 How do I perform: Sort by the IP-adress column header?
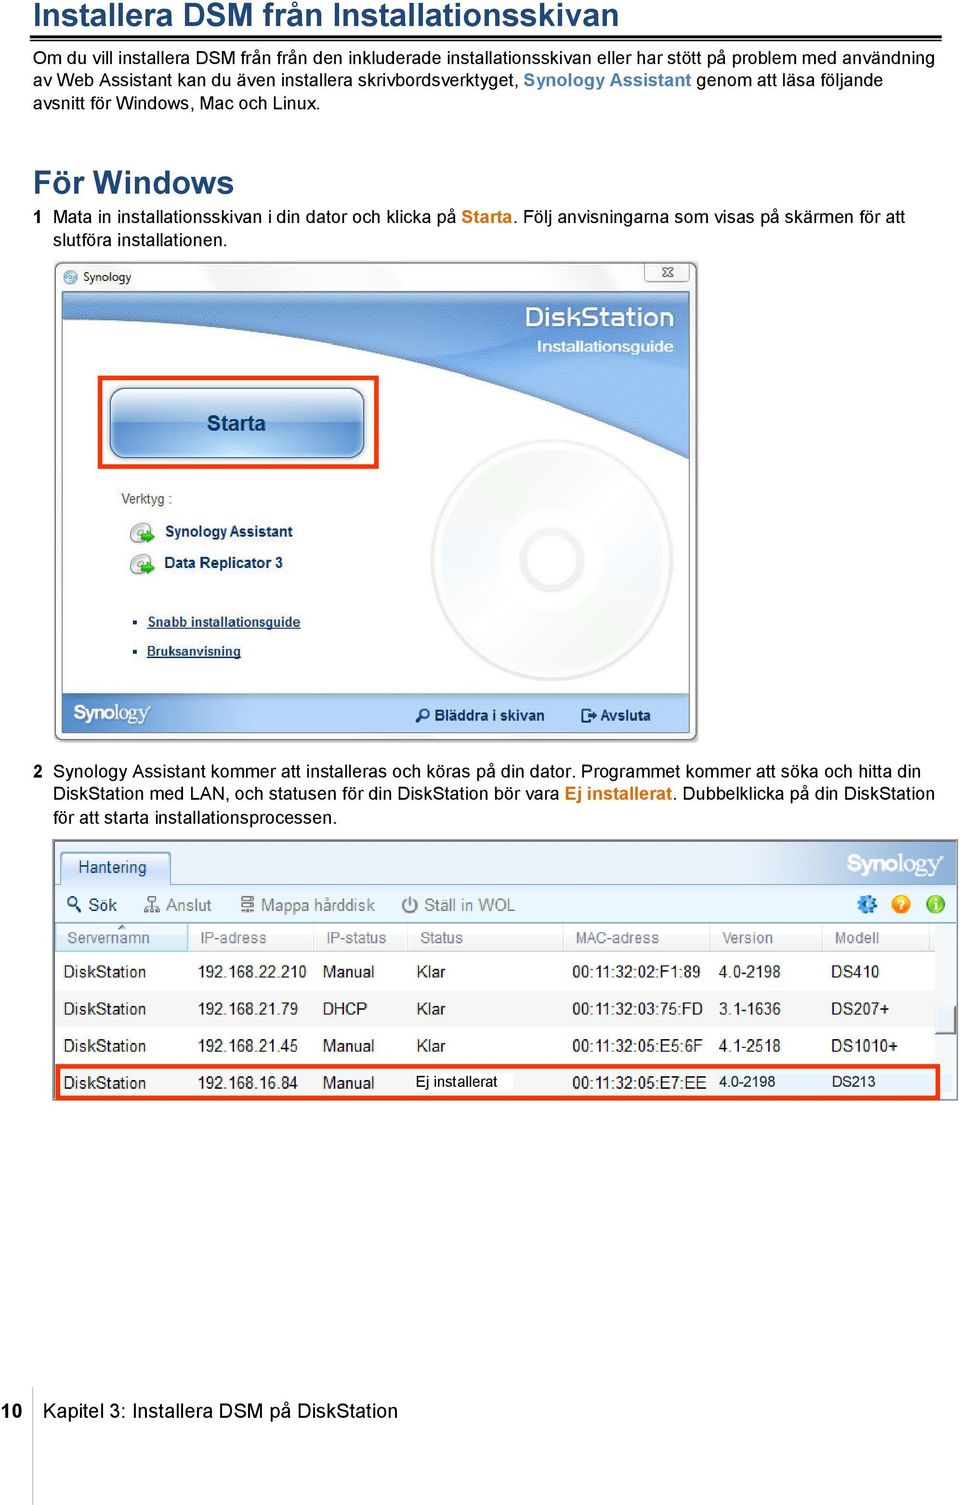click(252, 938)
